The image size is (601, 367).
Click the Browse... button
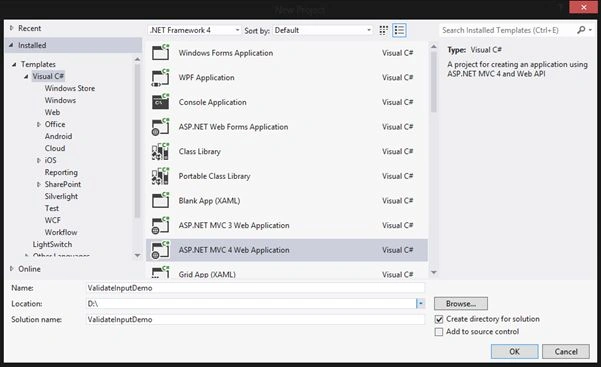pos(461,303)
